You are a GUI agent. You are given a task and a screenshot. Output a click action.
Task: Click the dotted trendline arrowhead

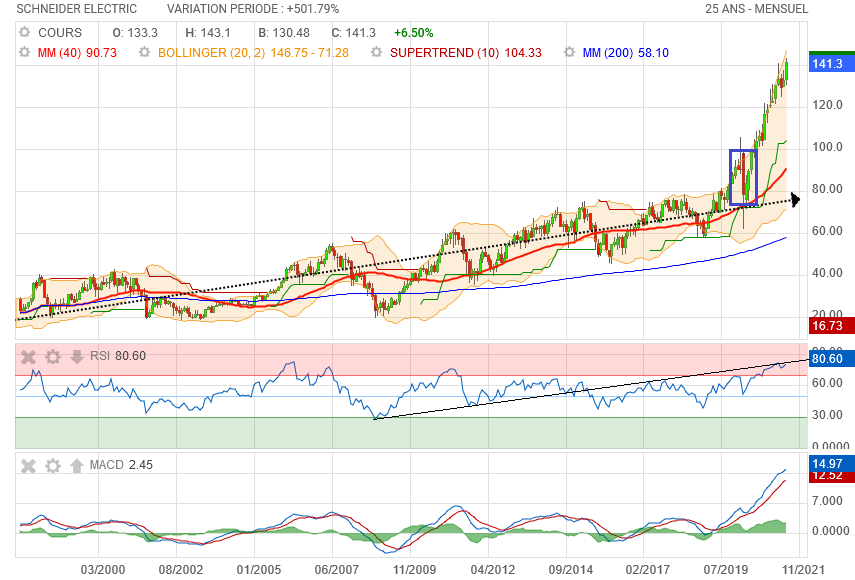(796, 200)
